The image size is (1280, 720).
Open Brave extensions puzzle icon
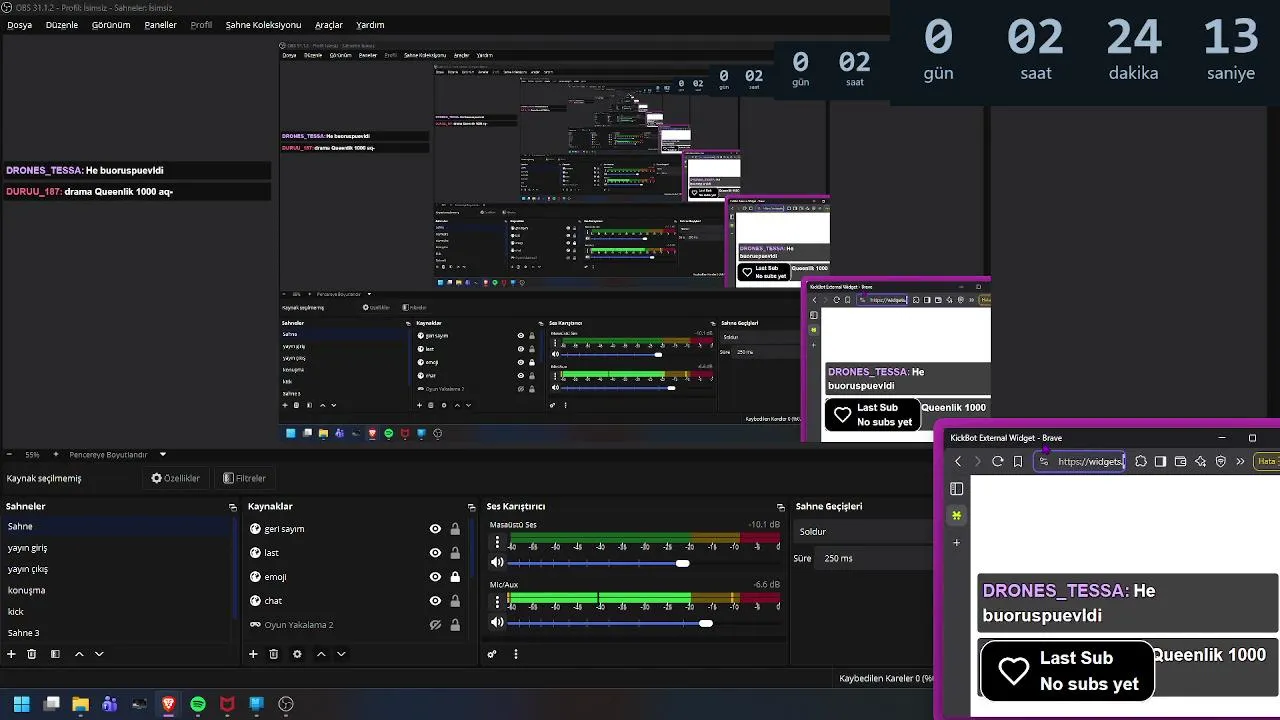[x=1140, y=462]
